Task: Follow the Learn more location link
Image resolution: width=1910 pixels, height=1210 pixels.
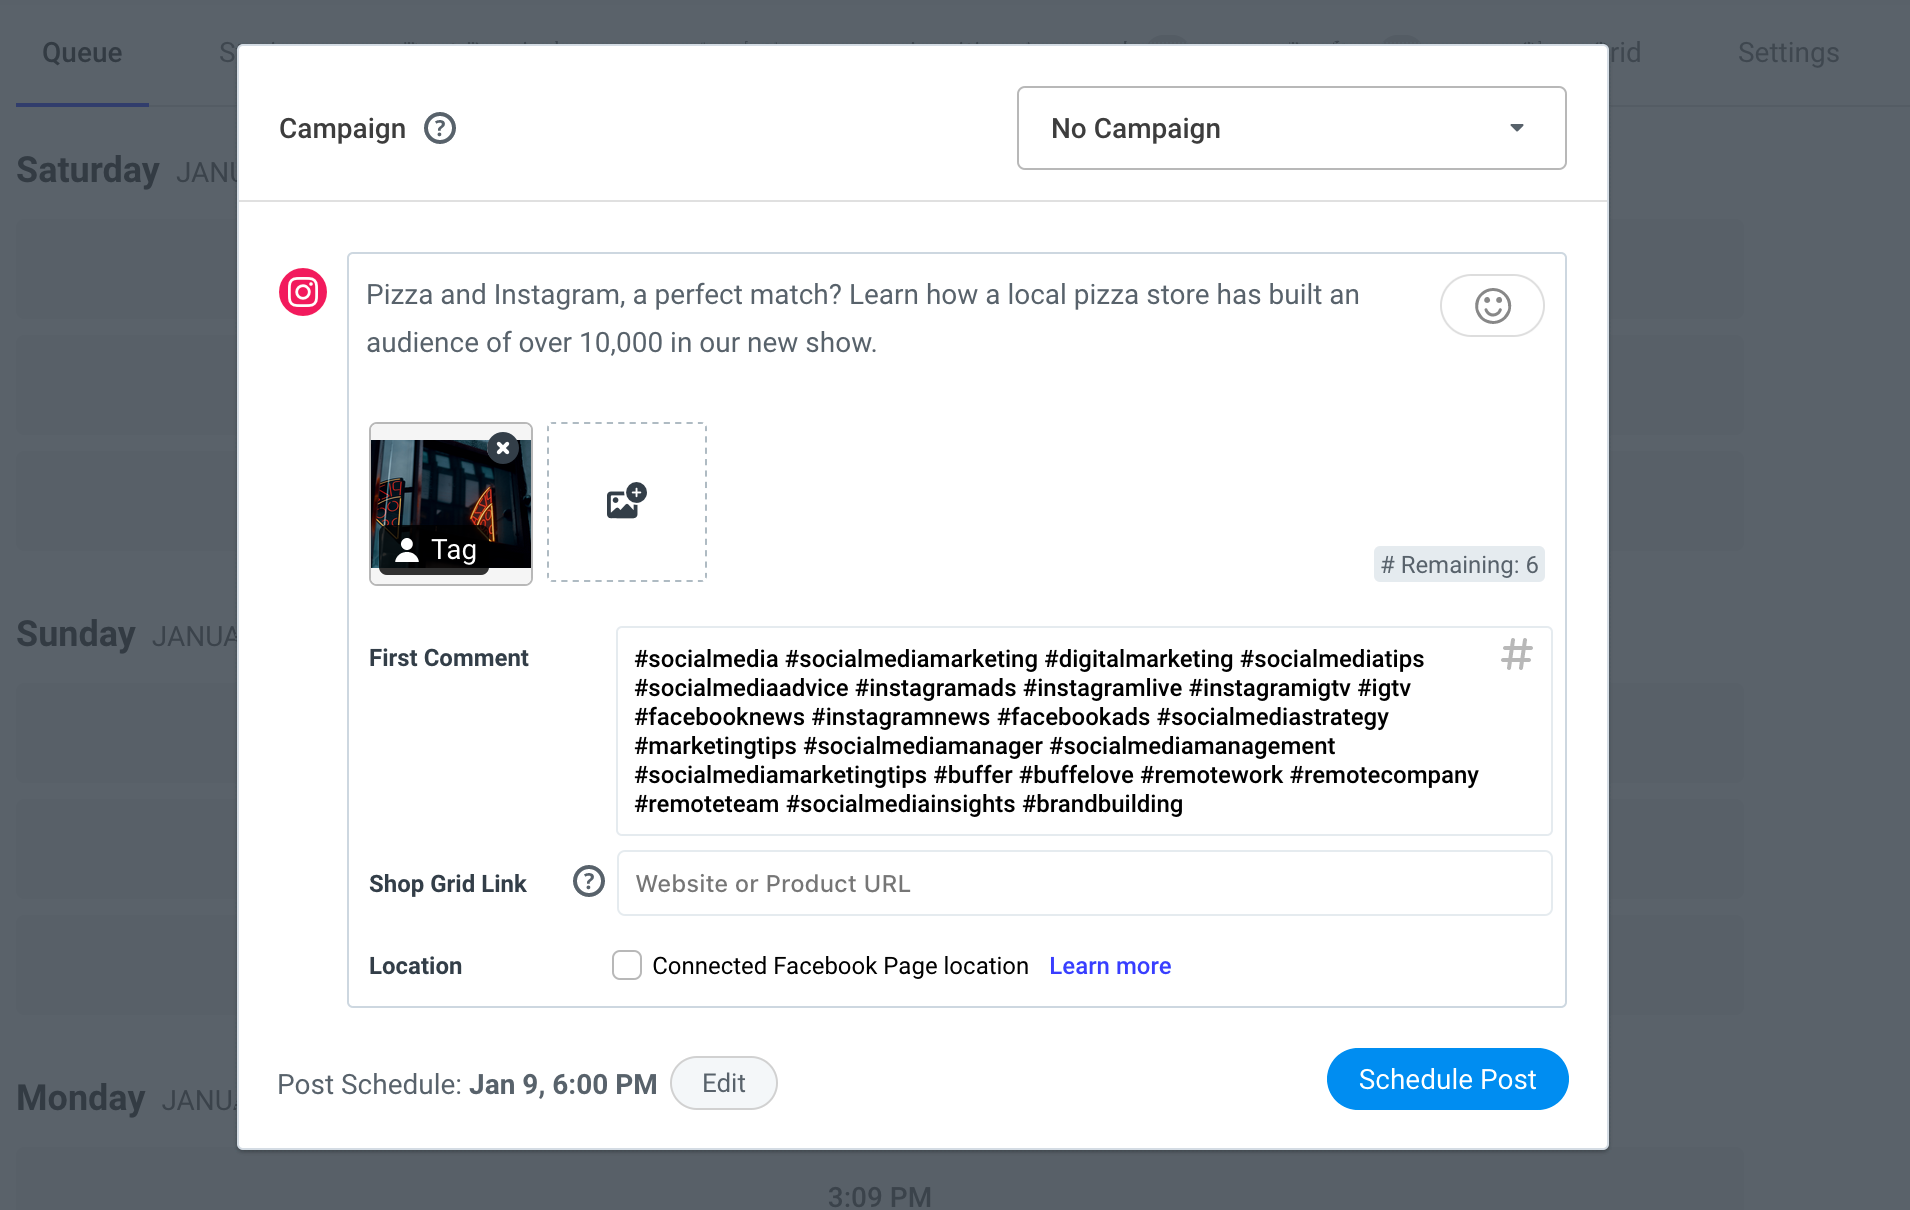Action: [1110, 966]
